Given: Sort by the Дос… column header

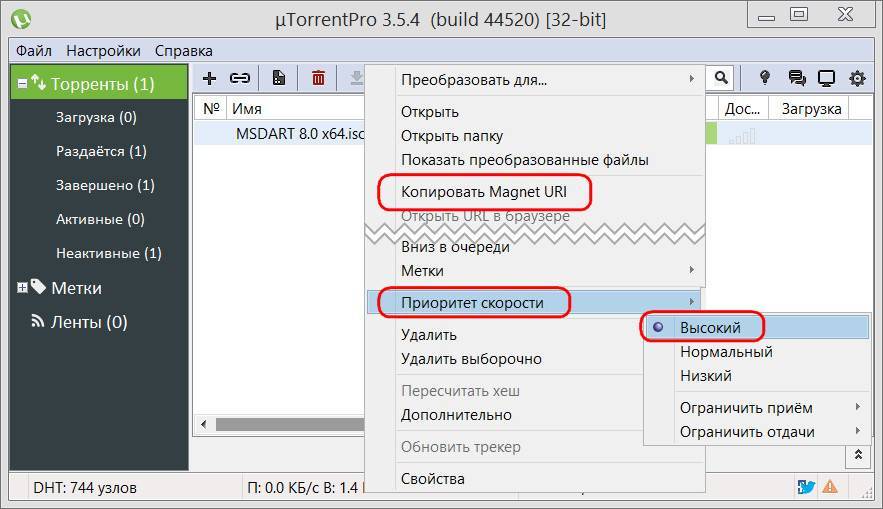Looking at the screenshot, I should 742,109.
